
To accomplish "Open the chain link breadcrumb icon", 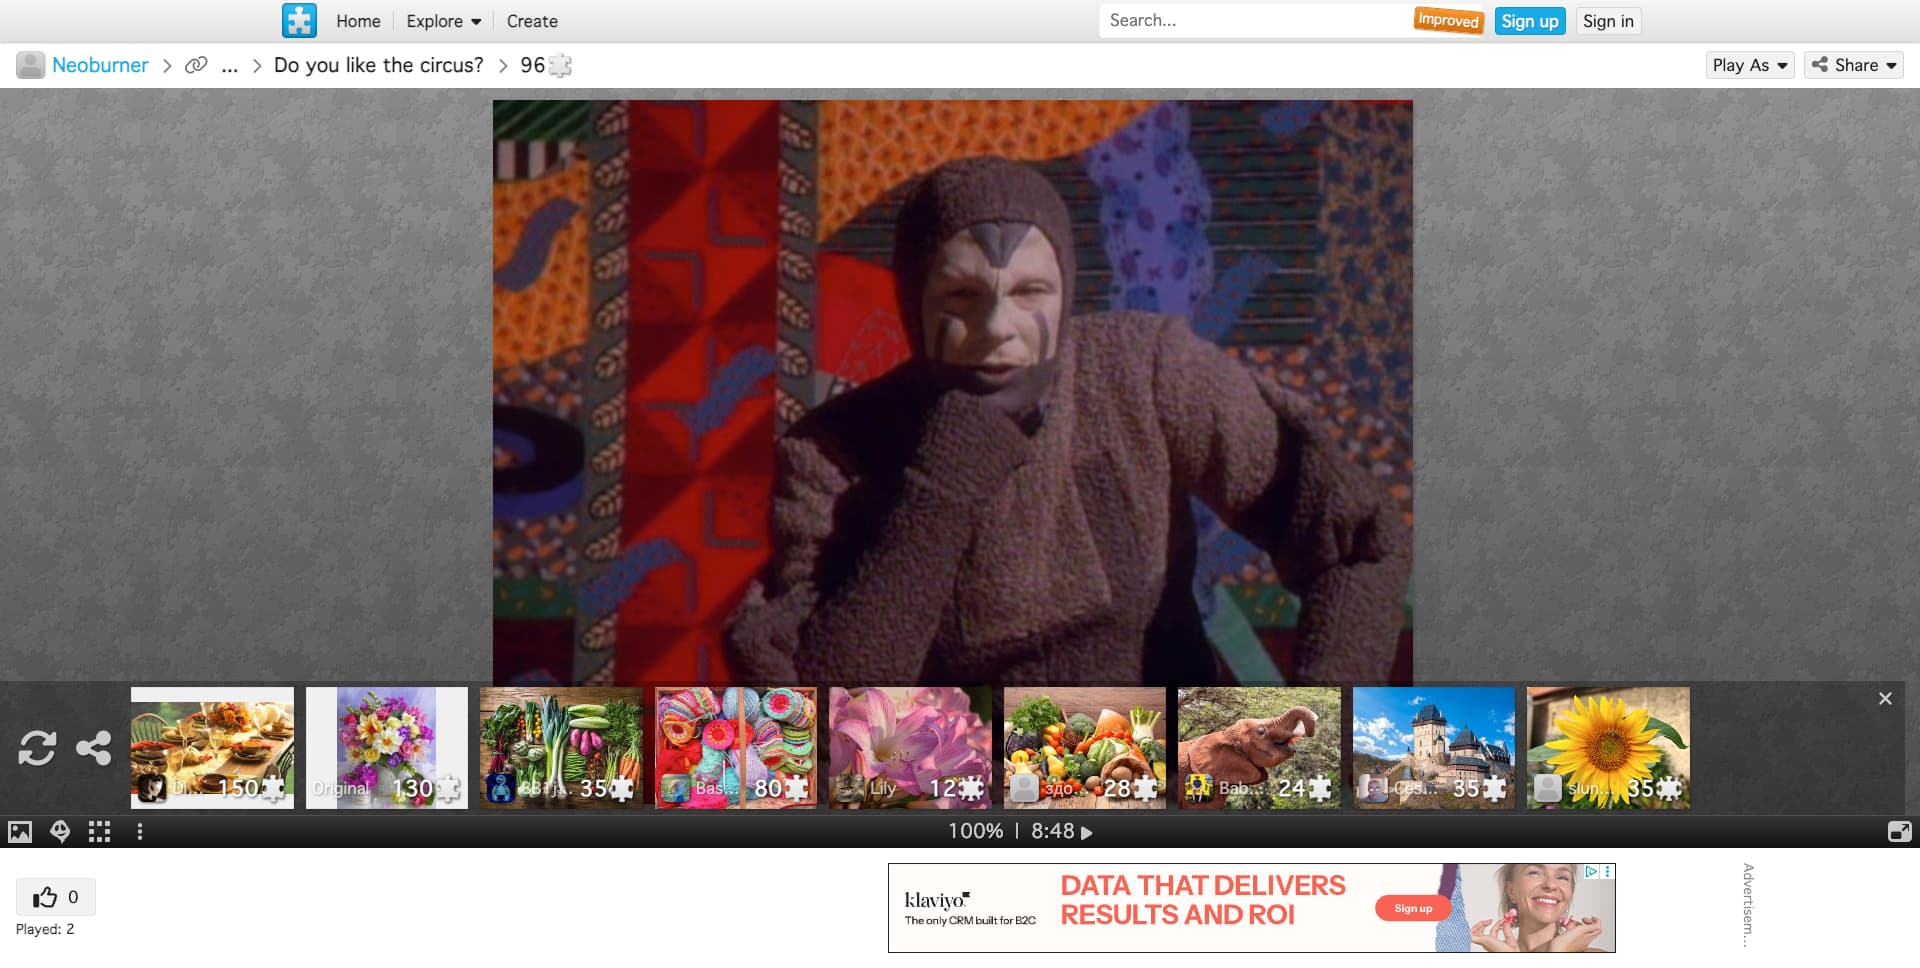I will coord(197,65).
